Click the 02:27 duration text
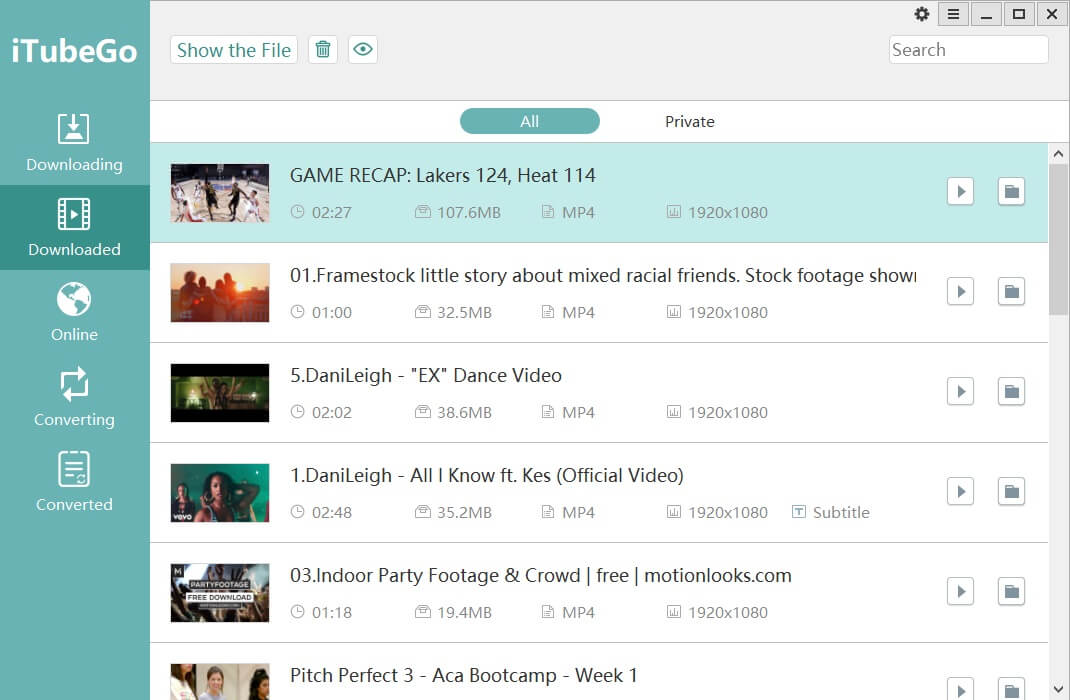This screenshot has width=1070, height=700. pos(332,212)
